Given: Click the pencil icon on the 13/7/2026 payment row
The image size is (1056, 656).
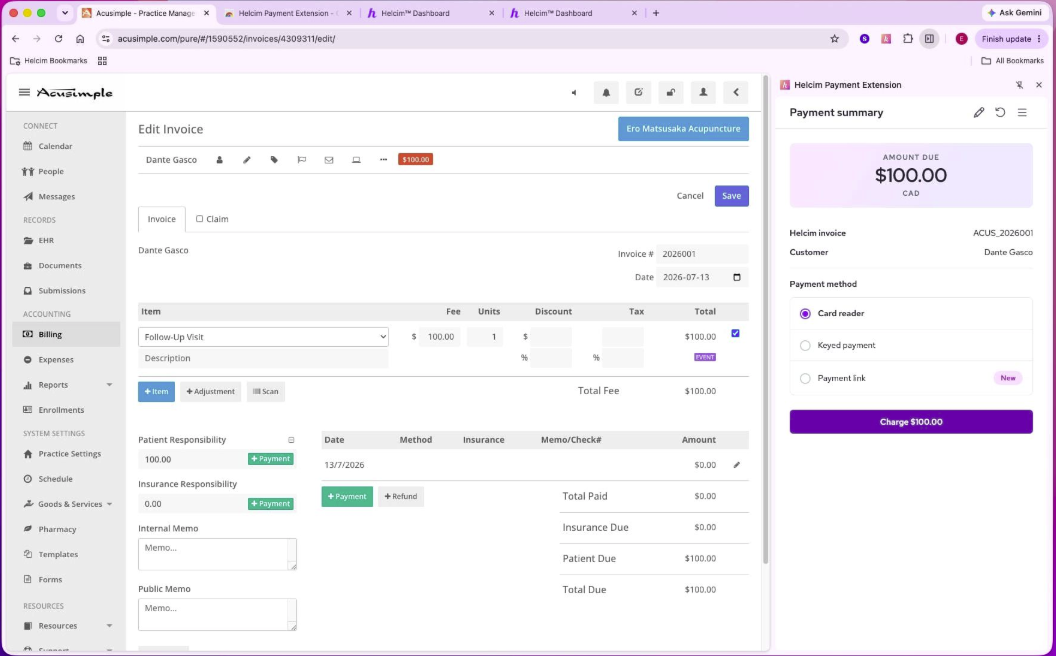Looking at the screenshot, I should [737, 465].
